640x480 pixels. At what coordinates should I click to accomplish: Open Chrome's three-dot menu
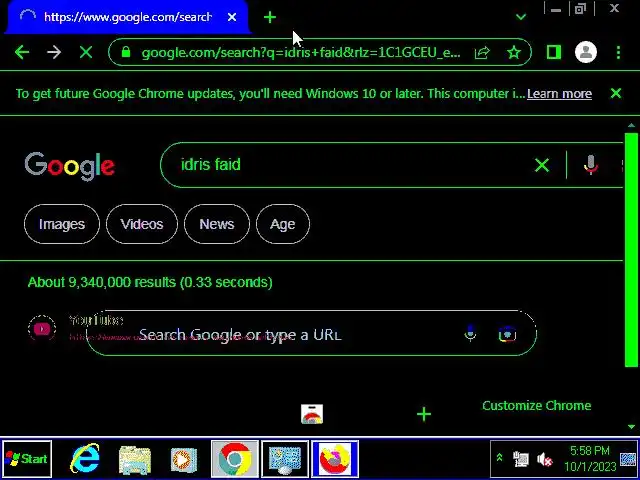click(x=618, y=52)
